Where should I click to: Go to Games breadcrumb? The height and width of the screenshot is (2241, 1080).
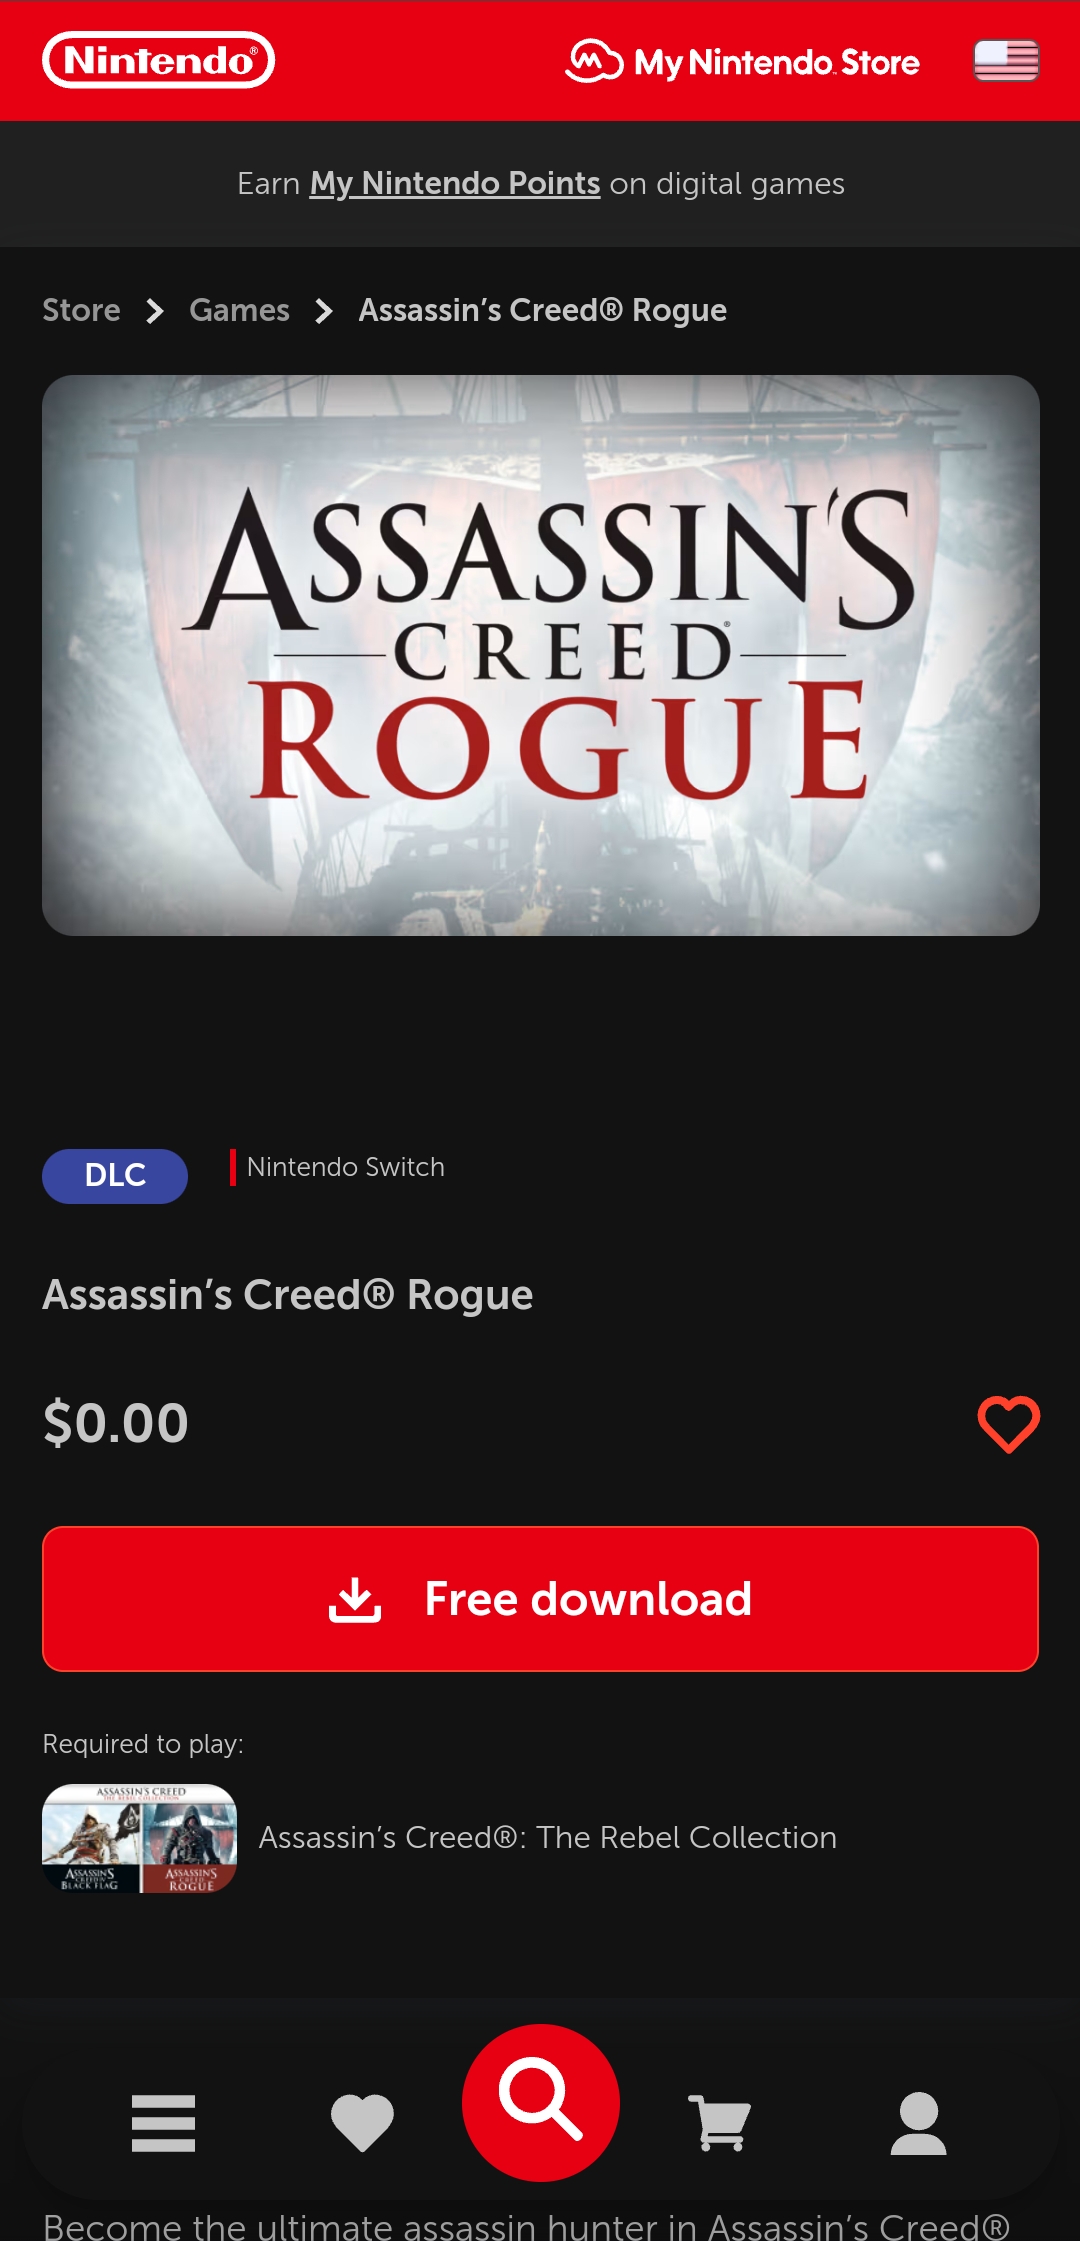click(x=239, y=310)
